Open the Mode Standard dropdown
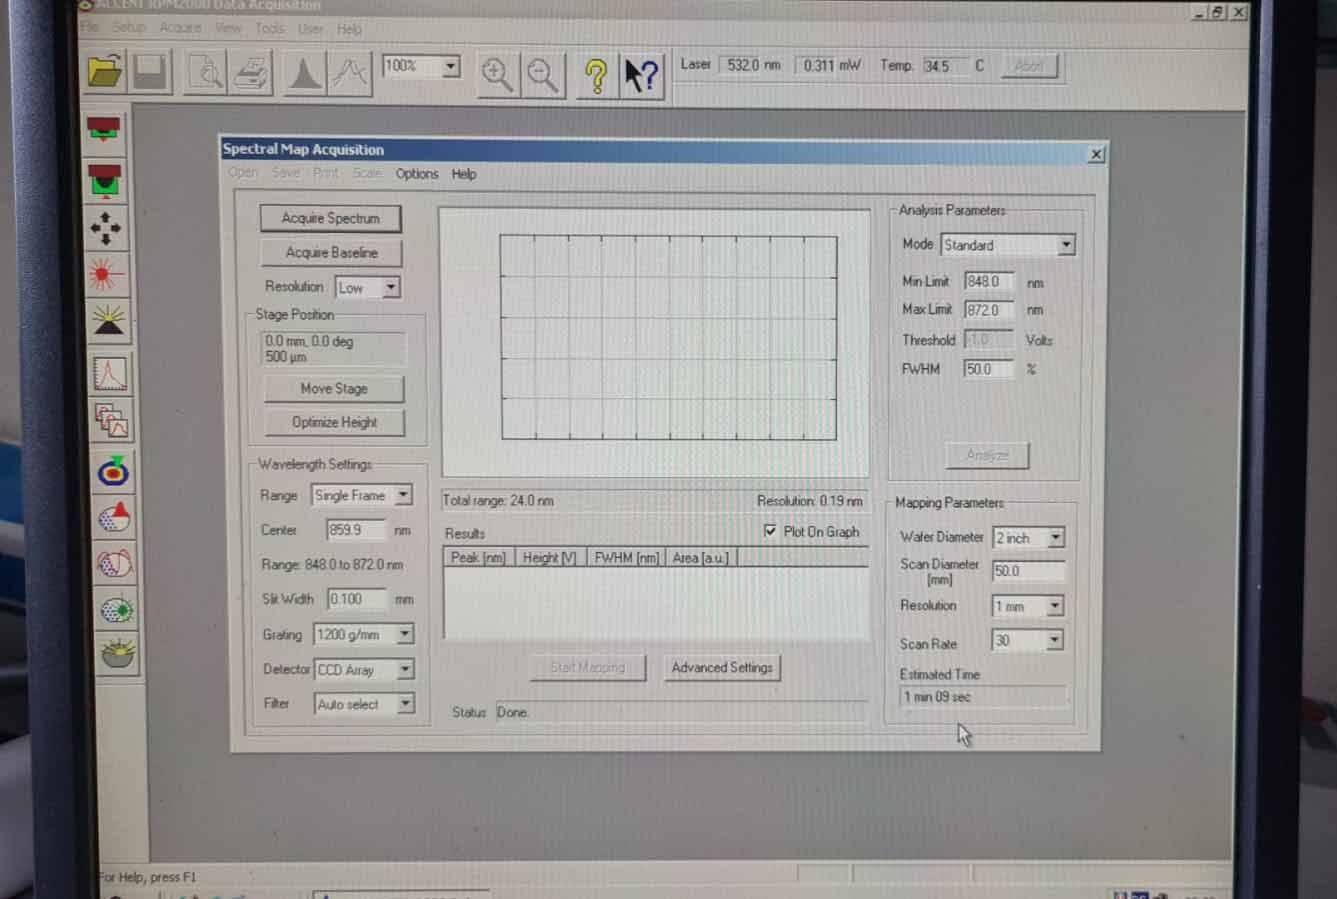 coord(1066,245)
